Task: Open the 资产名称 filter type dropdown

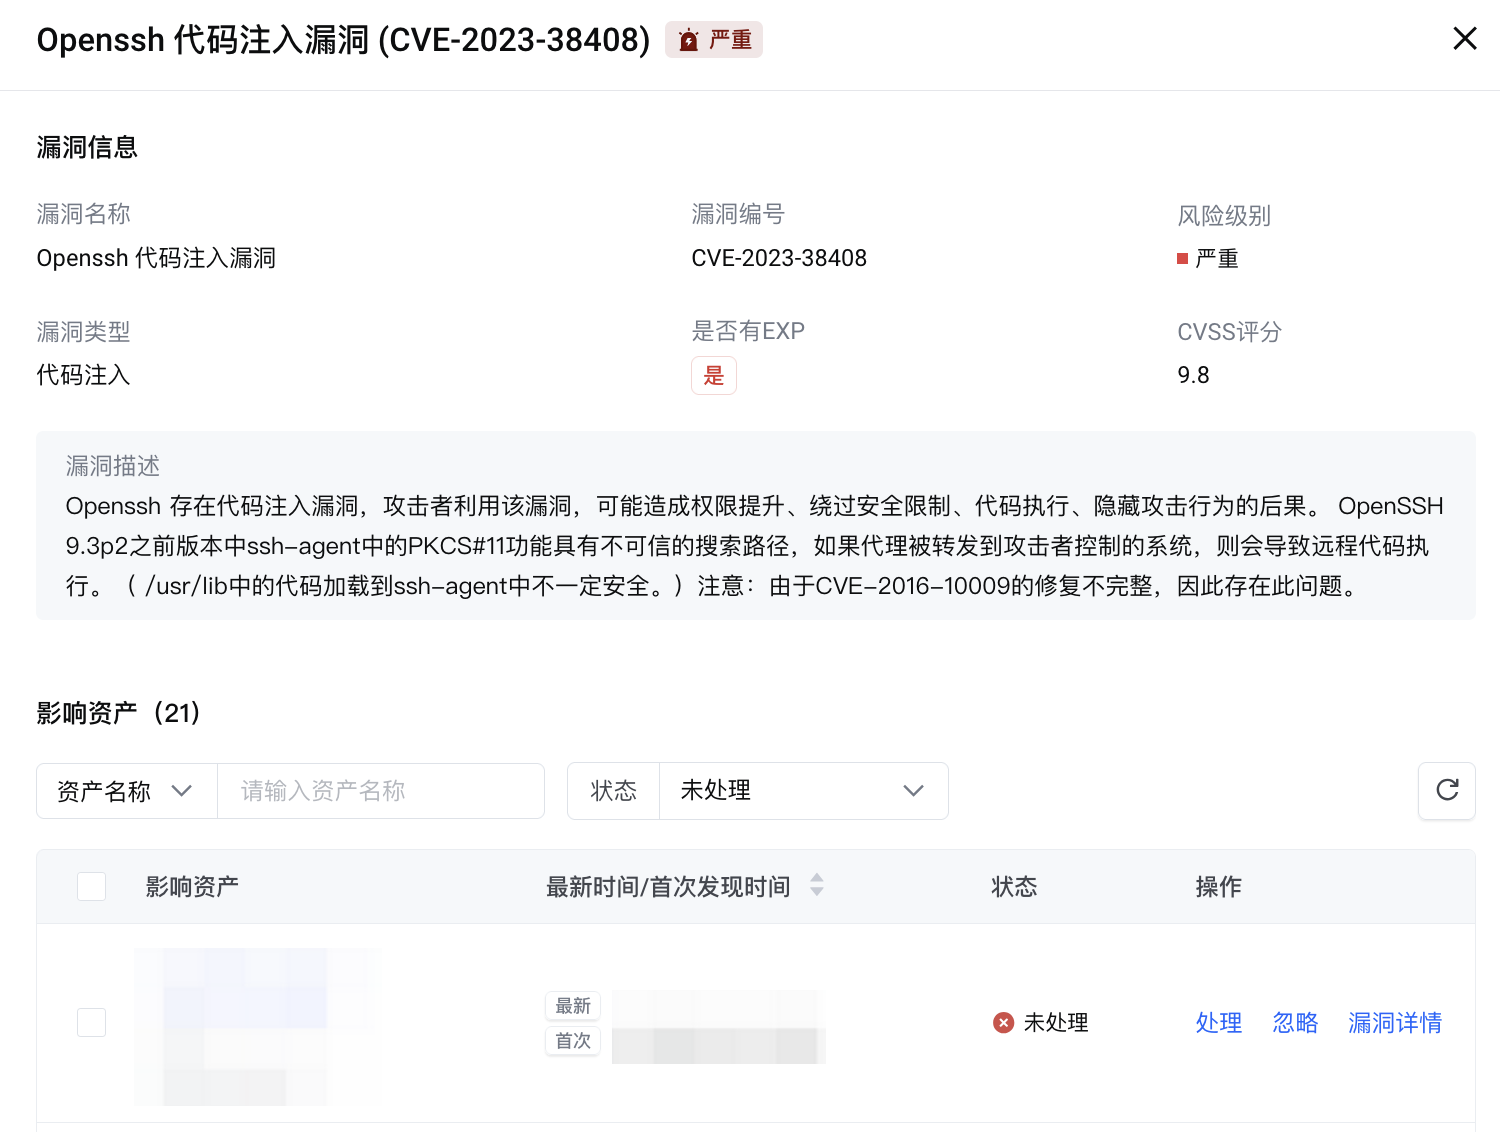Action: point(127,791)
